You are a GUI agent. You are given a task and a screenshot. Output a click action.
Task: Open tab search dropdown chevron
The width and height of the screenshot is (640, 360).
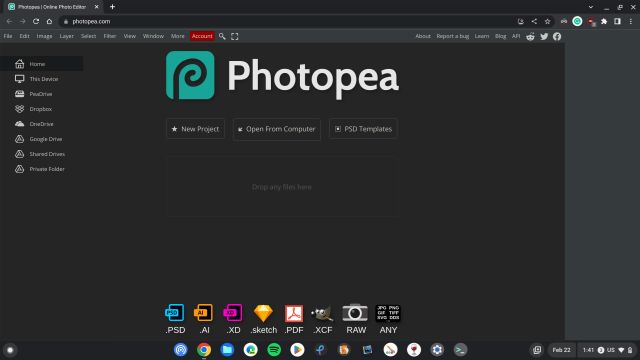(591, 7)
